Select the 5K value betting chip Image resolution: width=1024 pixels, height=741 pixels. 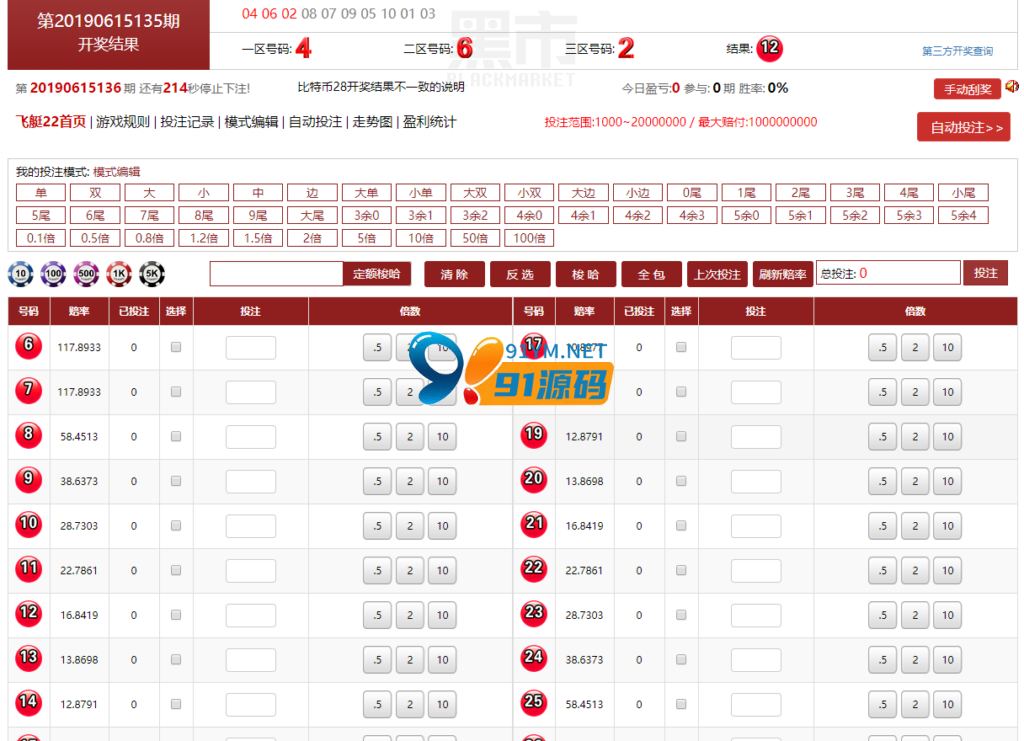point(152,274)
